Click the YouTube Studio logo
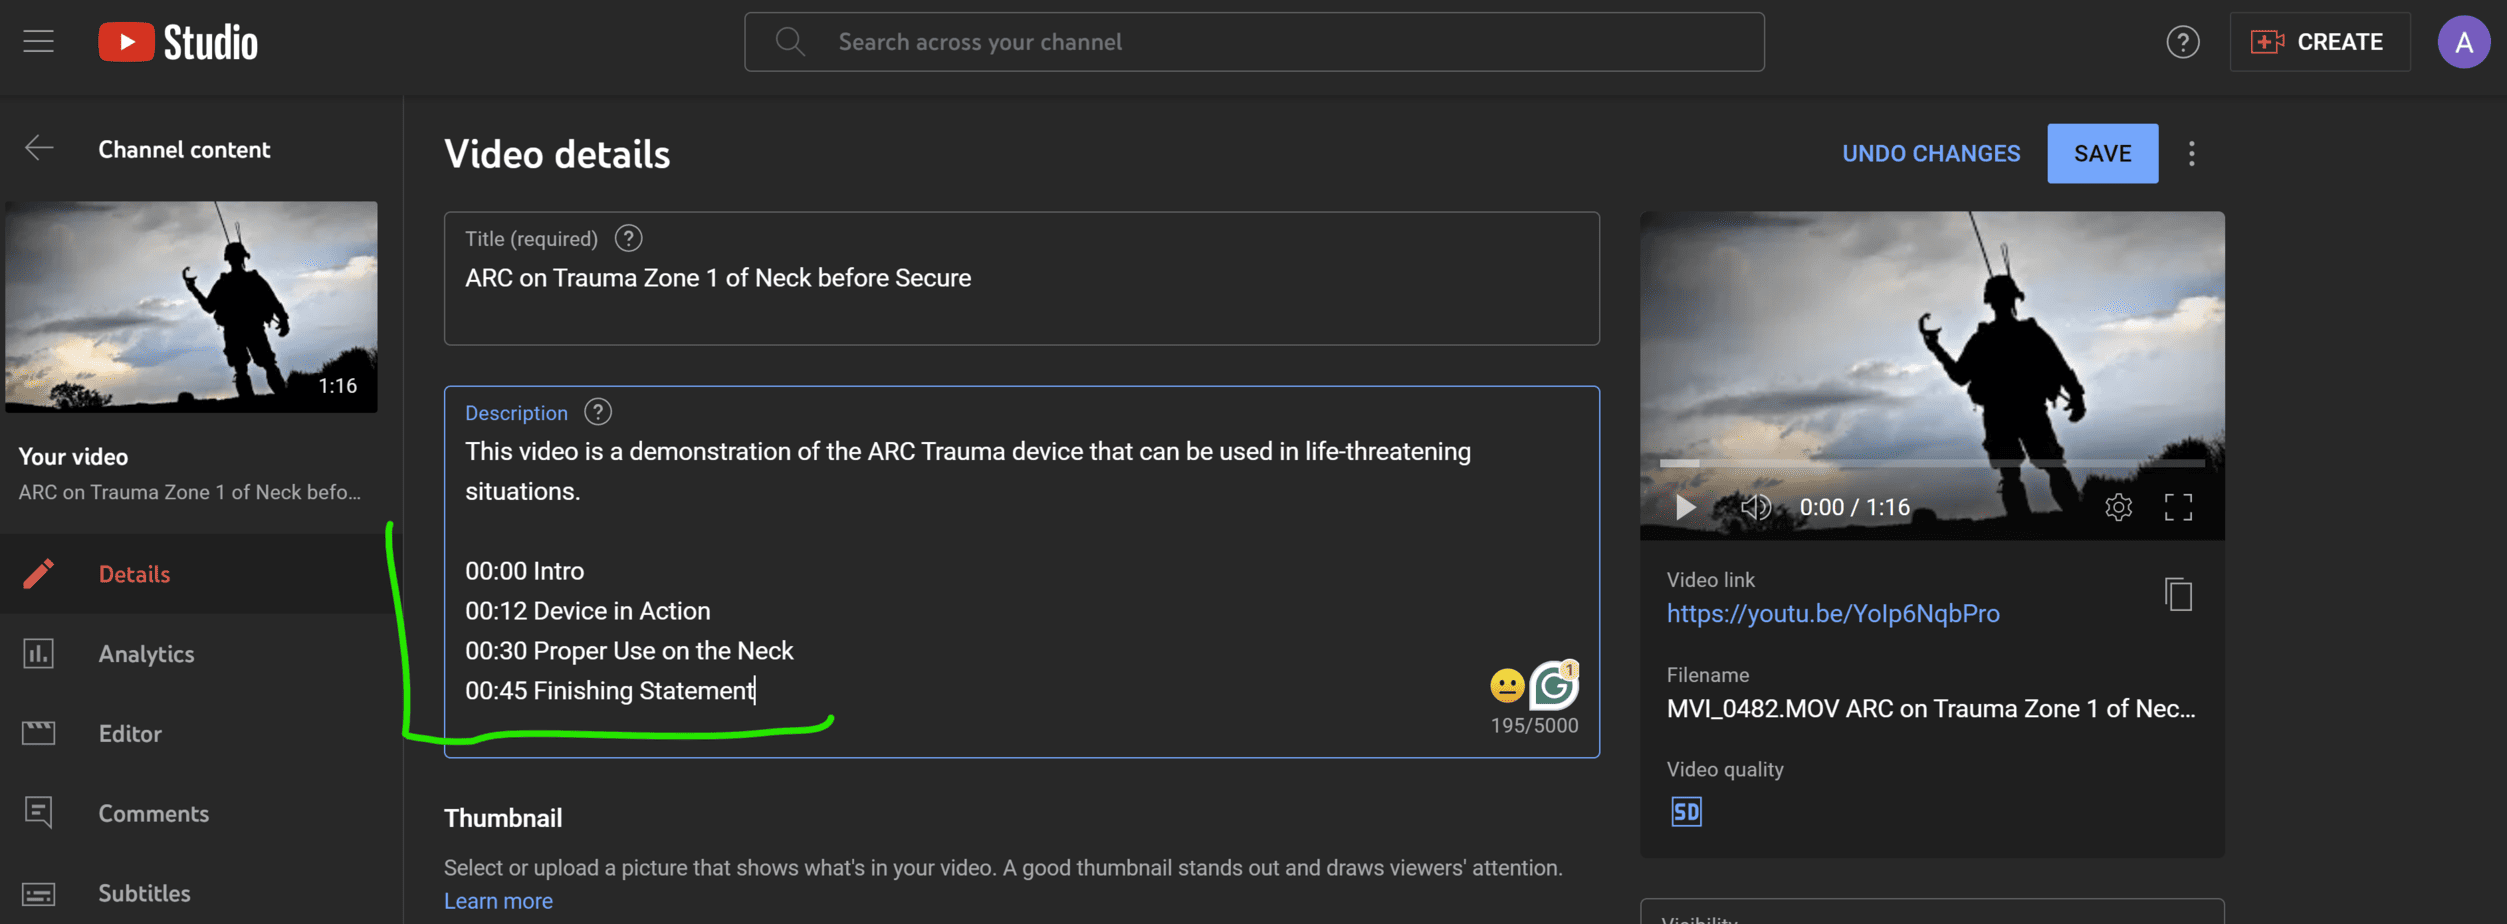 178,42
